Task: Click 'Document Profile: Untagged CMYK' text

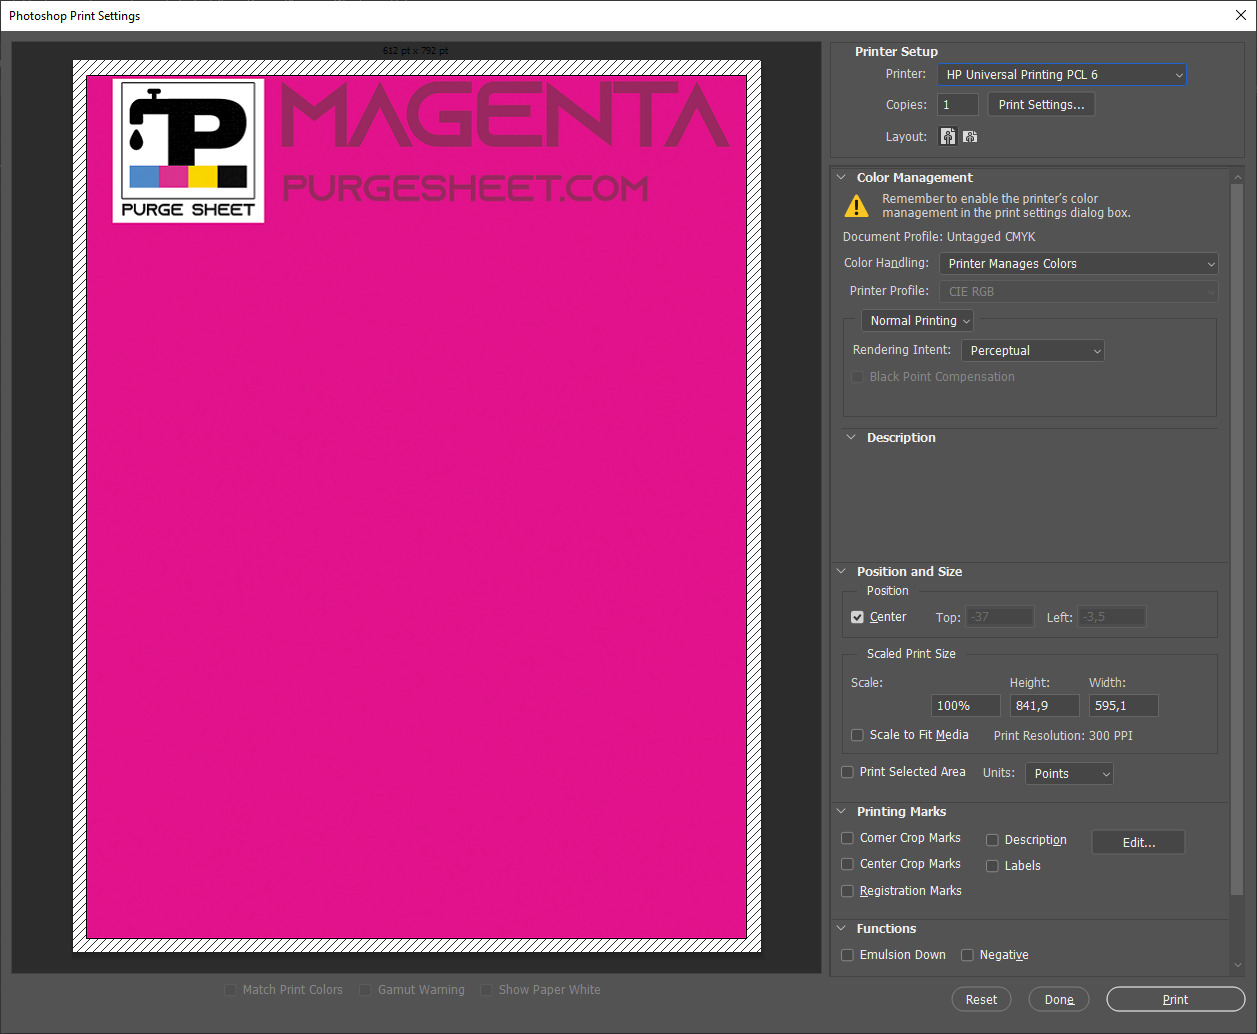Action: click(939, 237)
